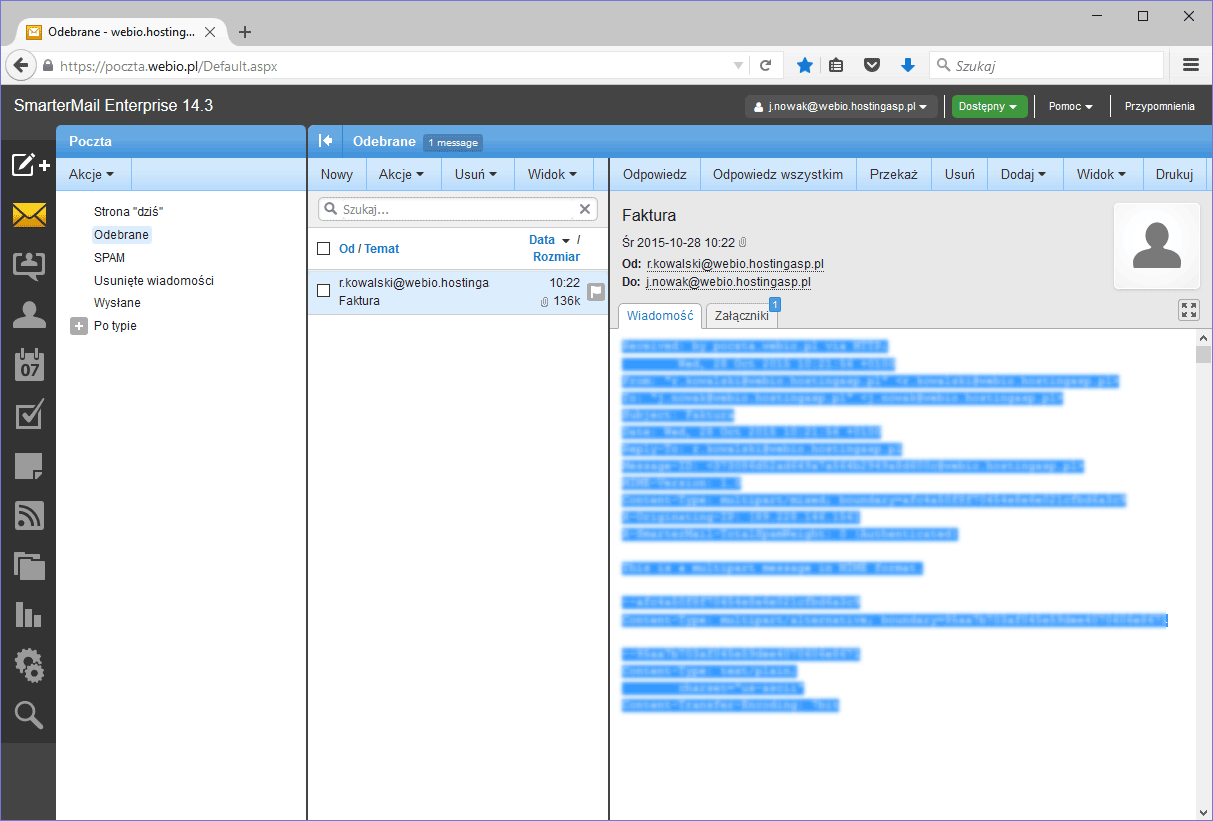Toggle the flag on the Faktura message
The image size is (1213, 821).
595,292
